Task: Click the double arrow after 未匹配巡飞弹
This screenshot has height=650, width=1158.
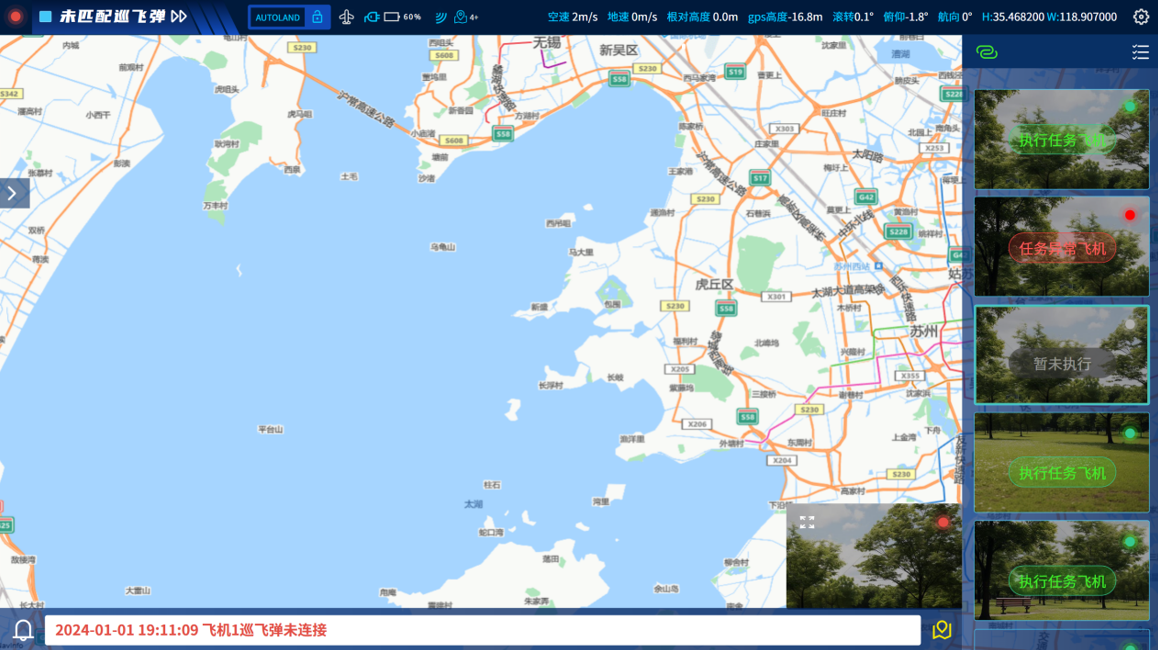Action: [179, 17]
